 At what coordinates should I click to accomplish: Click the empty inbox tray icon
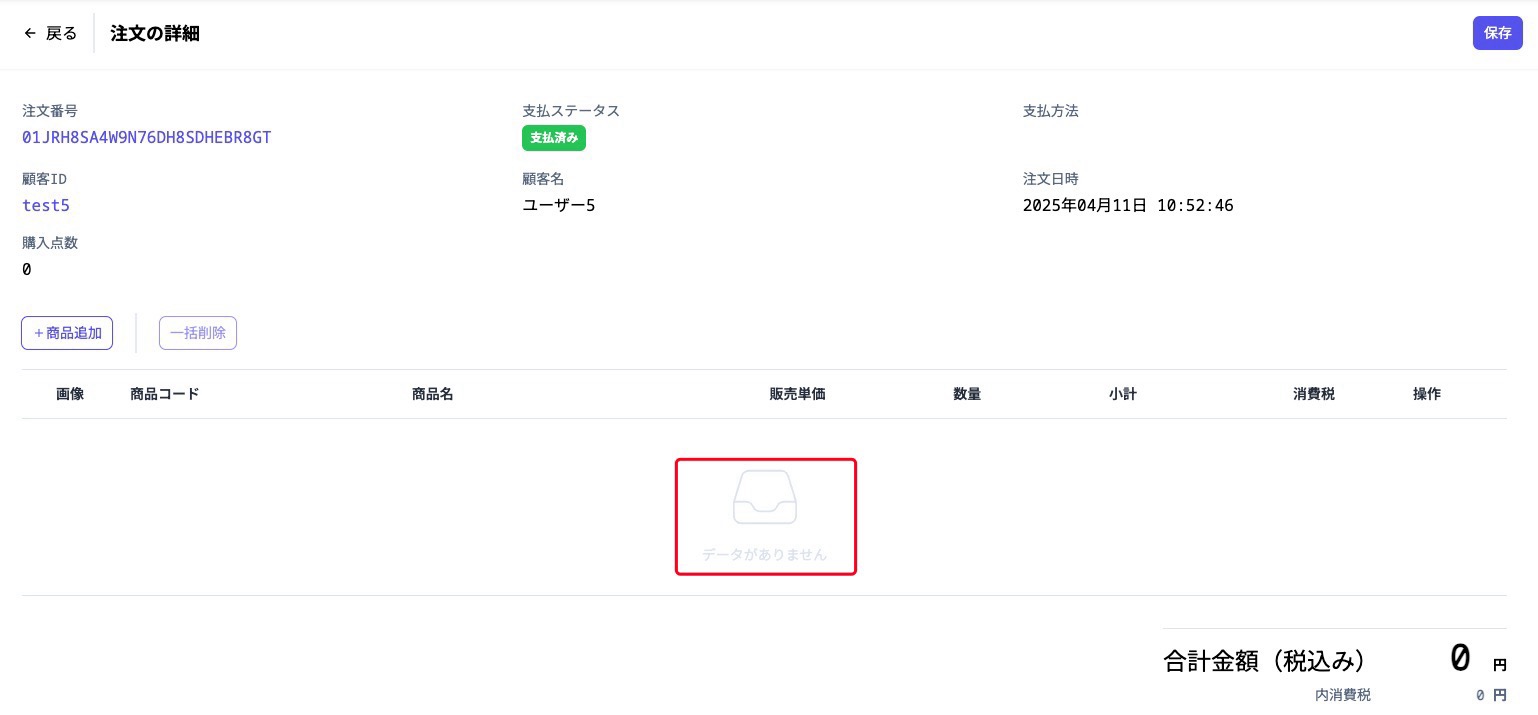point(765,497)
